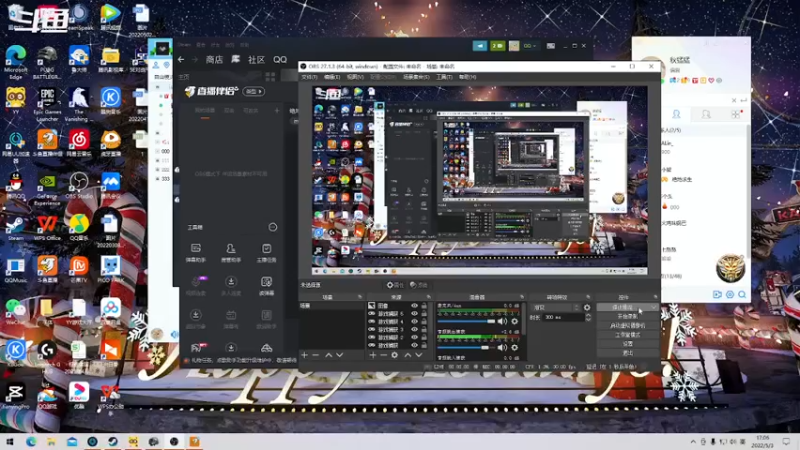The height and width of the screenshot is (450, 800).
Task: Toggle visibility of Game Capture 3 source
Action: 414,330
